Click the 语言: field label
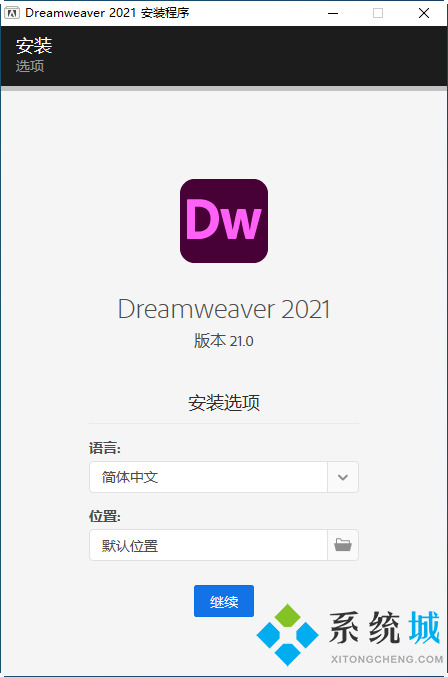Viewport: 448px width, 677px height. 105,448
